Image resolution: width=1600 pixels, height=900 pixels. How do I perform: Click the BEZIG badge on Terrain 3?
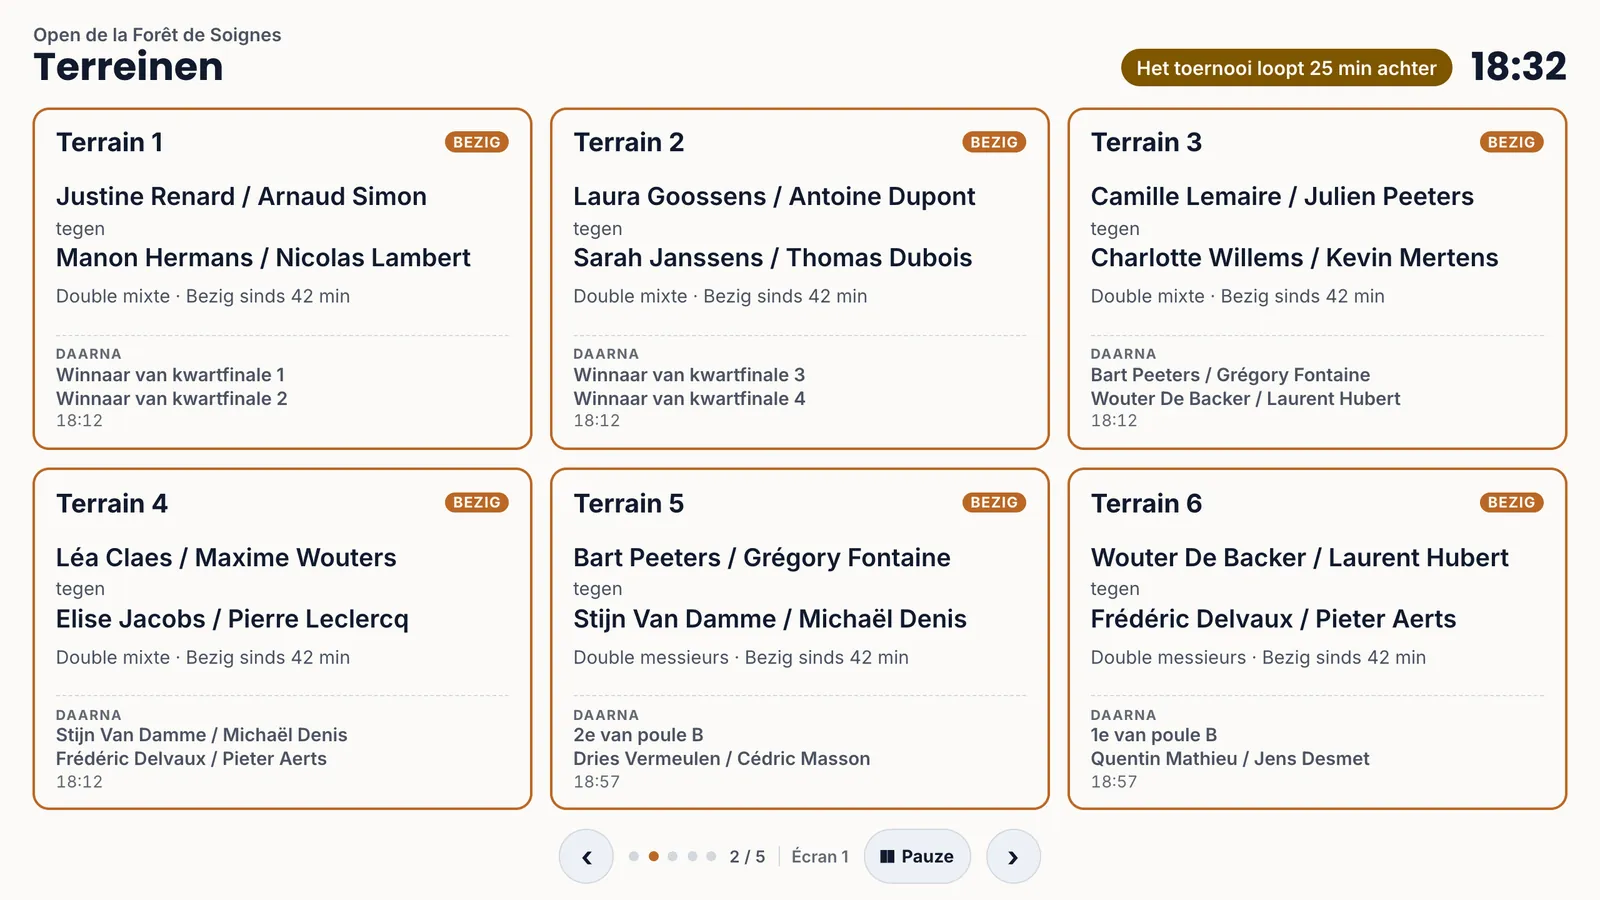[x=1511, y=142]
